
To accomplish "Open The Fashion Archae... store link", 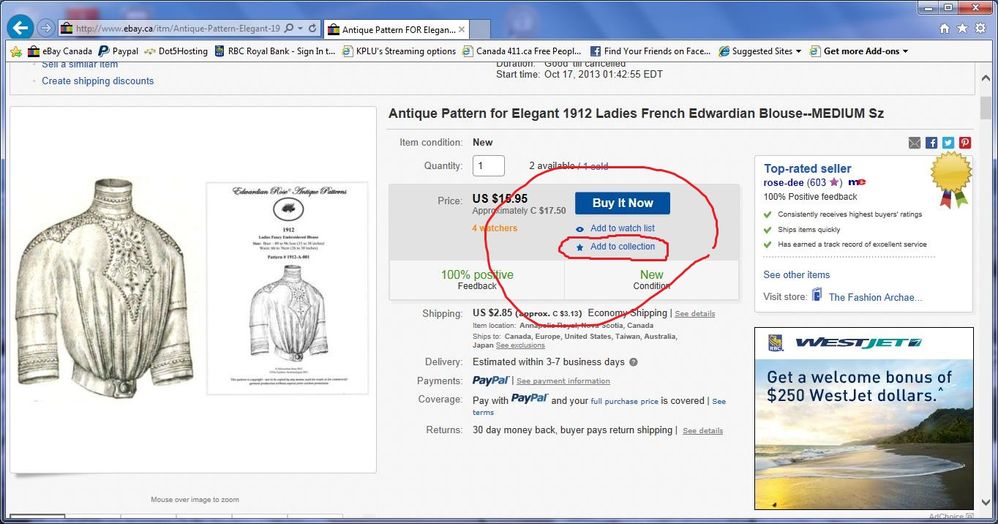I will [875, 297].
